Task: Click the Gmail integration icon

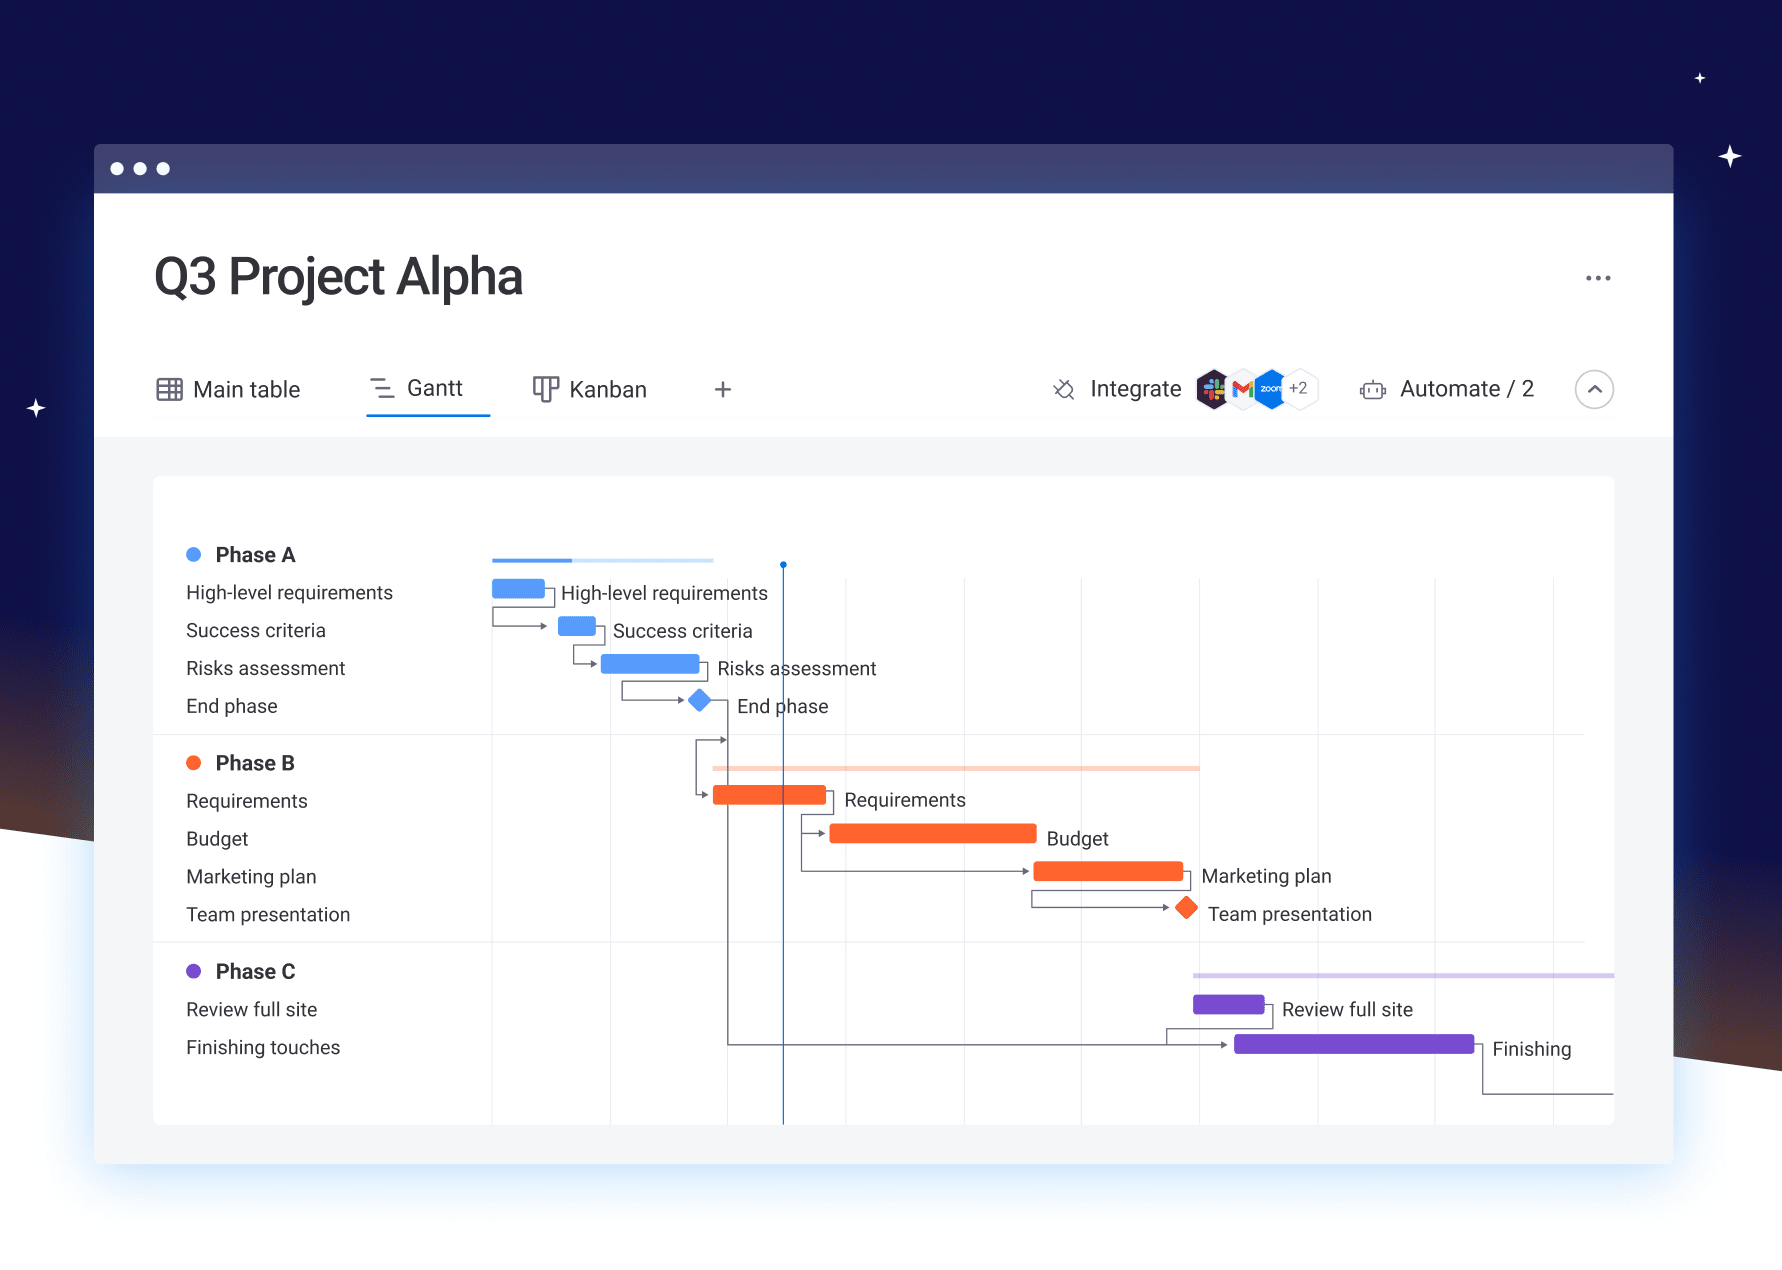Action: click(x=1242, y=389)
